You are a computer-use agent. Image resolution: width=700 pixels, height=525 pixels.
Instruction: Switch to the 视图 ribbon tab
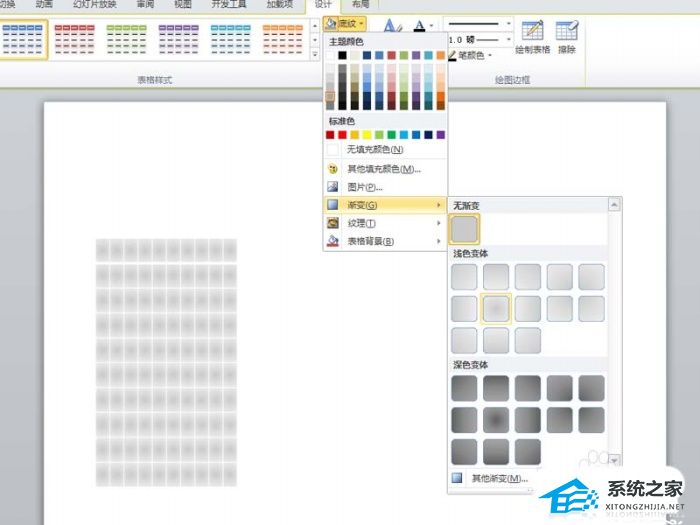[x=183, y=4]
